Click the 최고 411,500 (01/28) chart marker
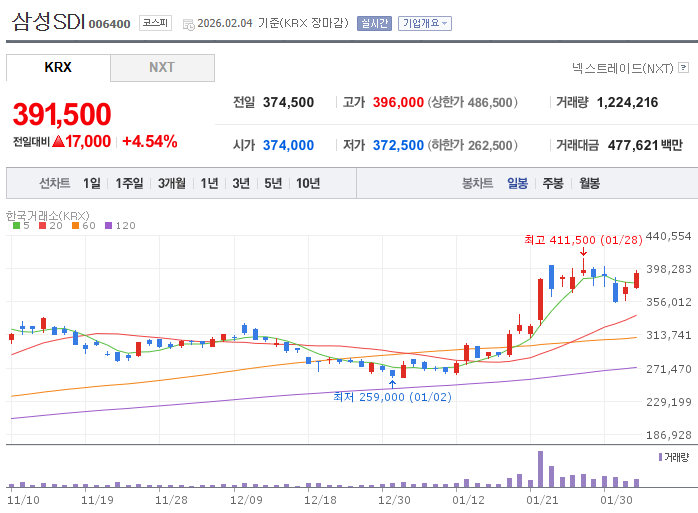698x513 pixels. point(583,240)
